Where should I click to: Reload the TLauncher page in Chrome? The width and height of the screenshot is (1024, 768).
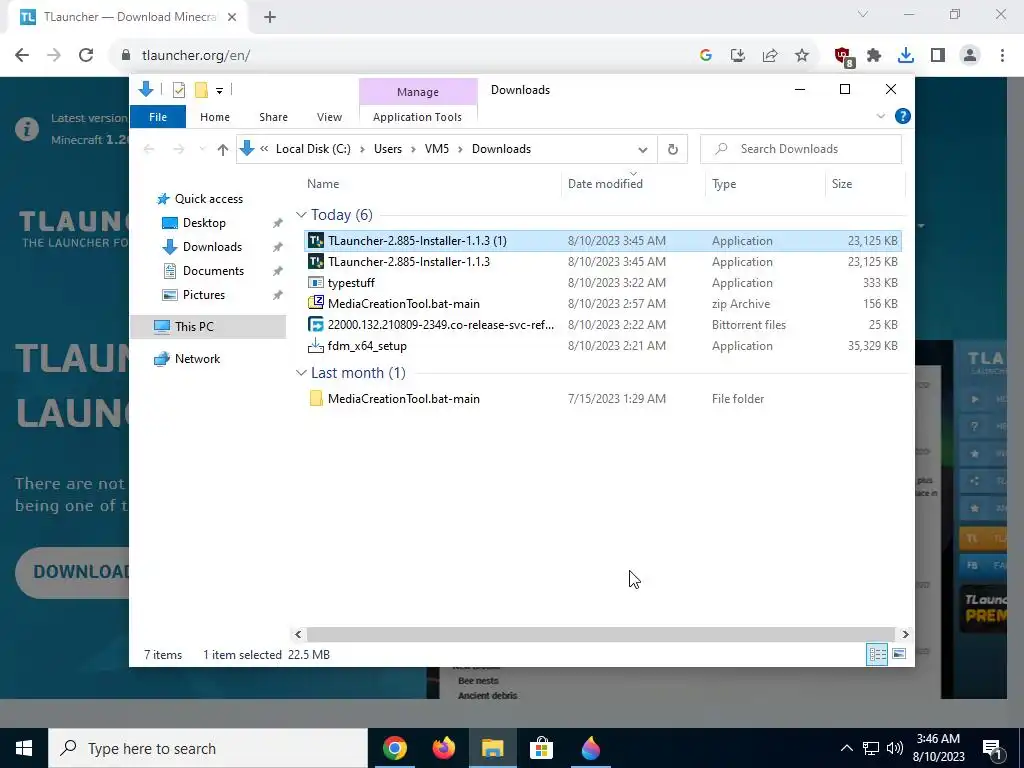[86, 56]
